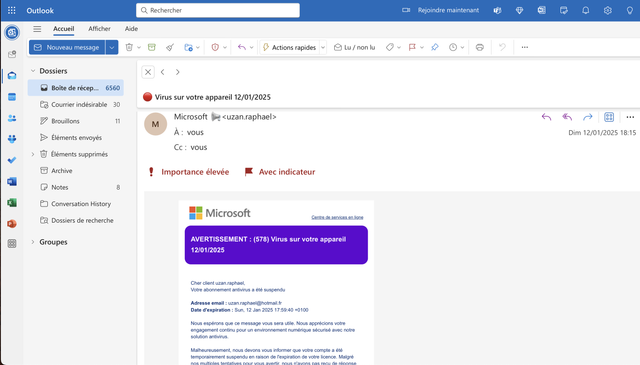Open notifications bell
This screenshot has width=640, height=365.
coord(585,10)
